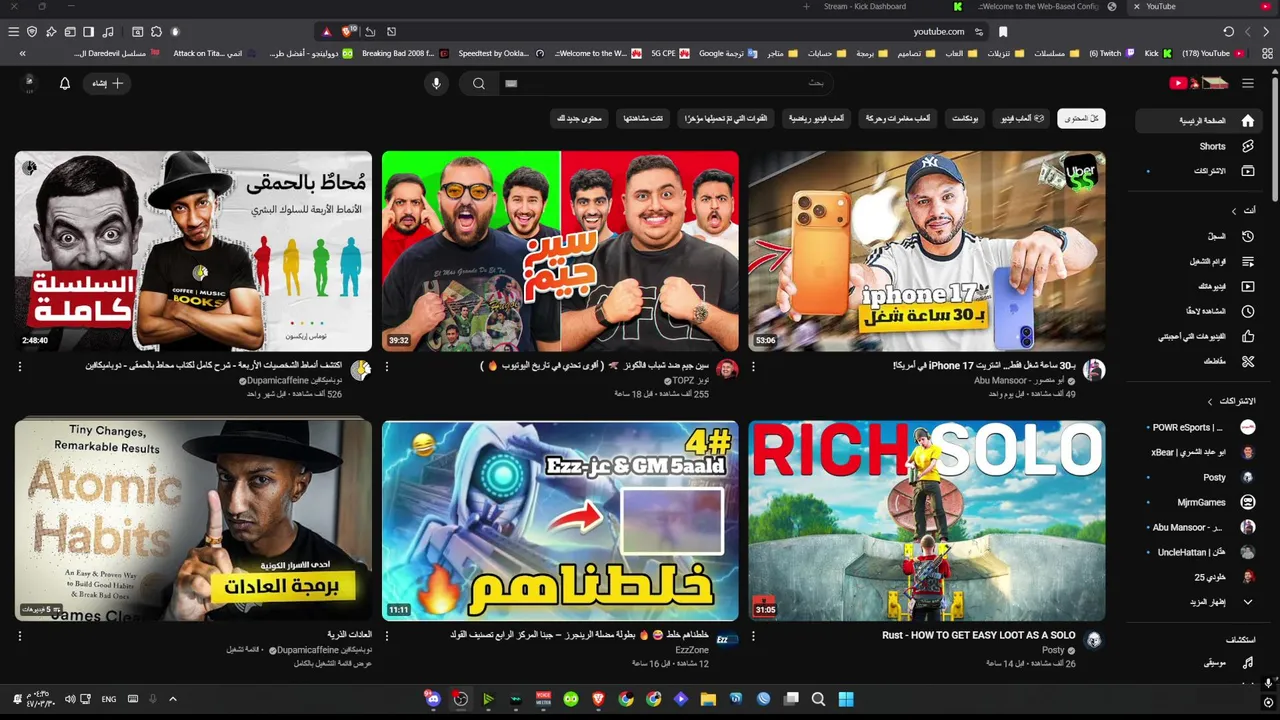Open Brave browser icon in taskbar

tap(598, 699)
